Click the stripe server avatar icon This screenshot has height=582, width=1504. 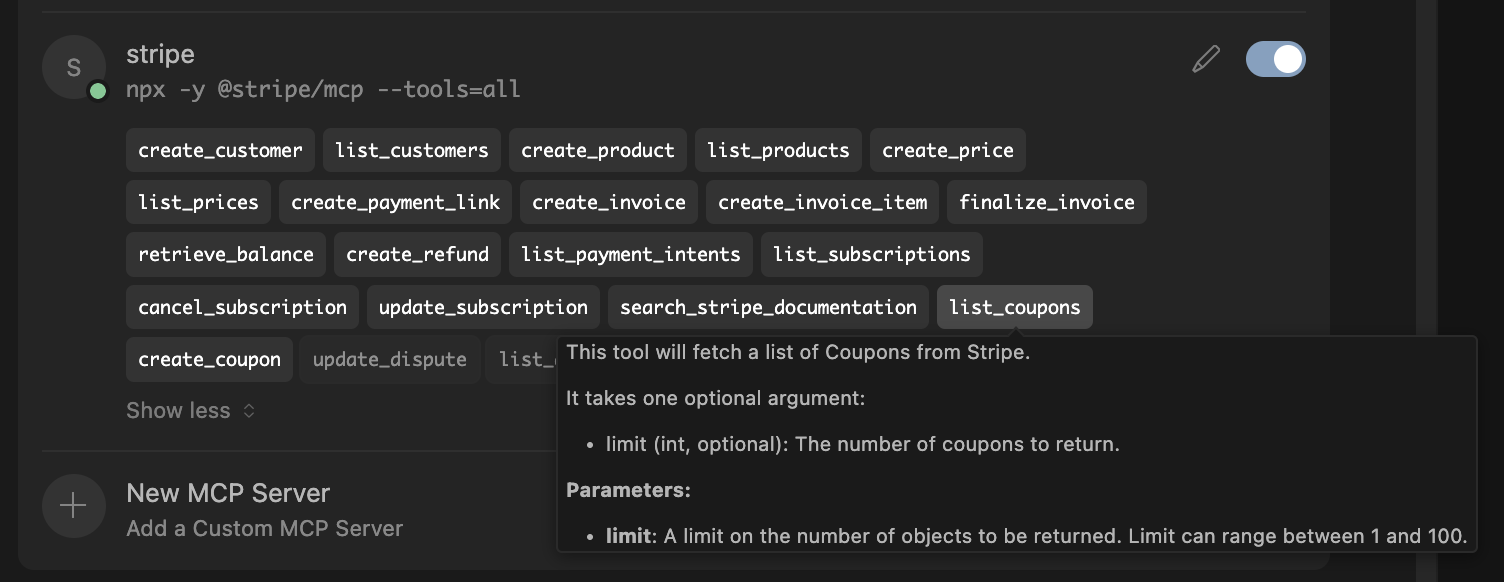[73, 68]
